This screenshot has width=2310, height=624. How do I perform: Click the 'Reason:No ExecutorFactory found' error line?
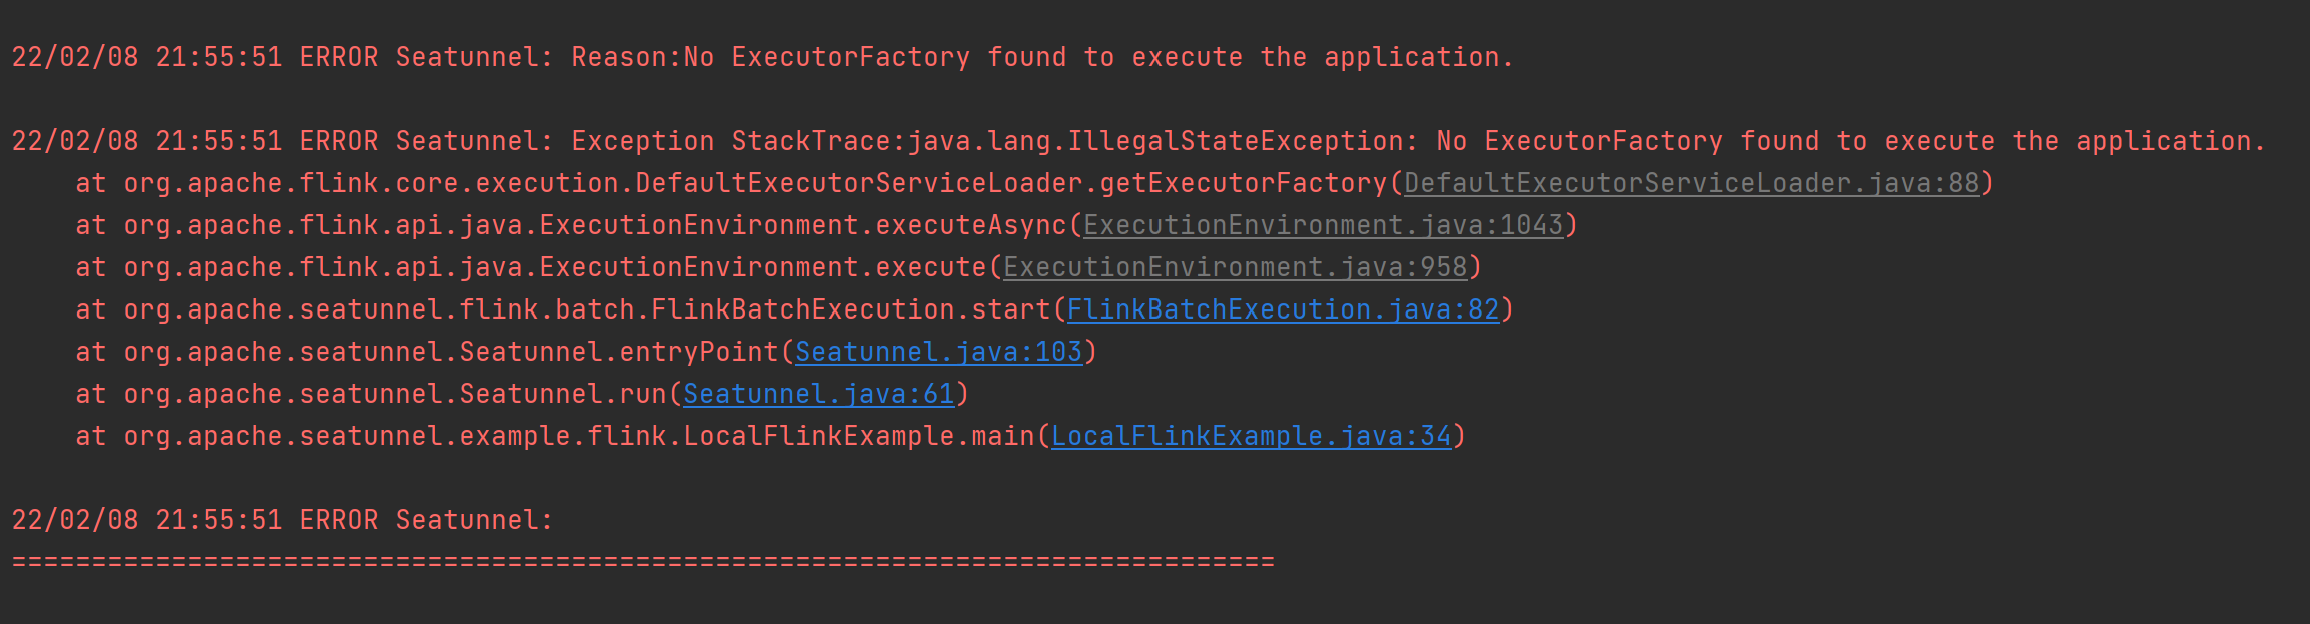click(763, 57)
